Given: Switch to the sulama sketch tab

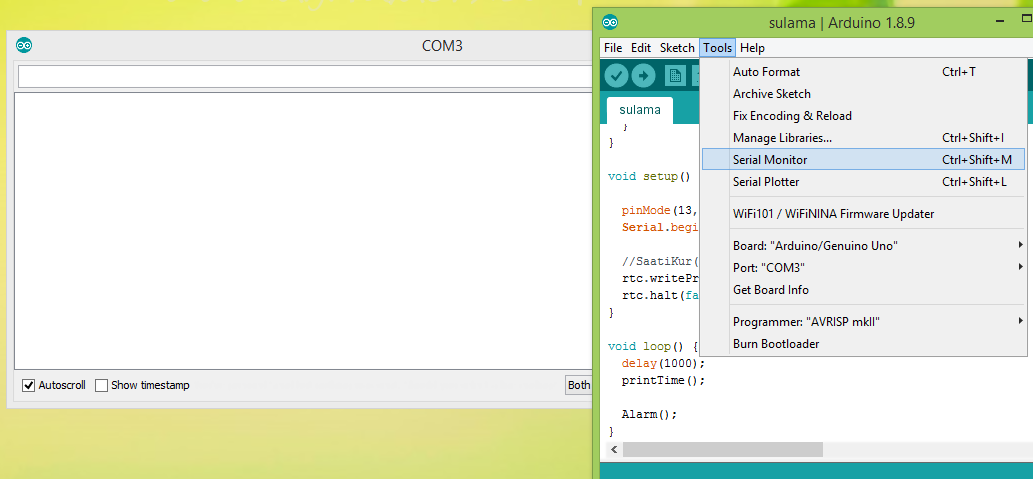Looking at the screenshot, I should coord(639,110).
